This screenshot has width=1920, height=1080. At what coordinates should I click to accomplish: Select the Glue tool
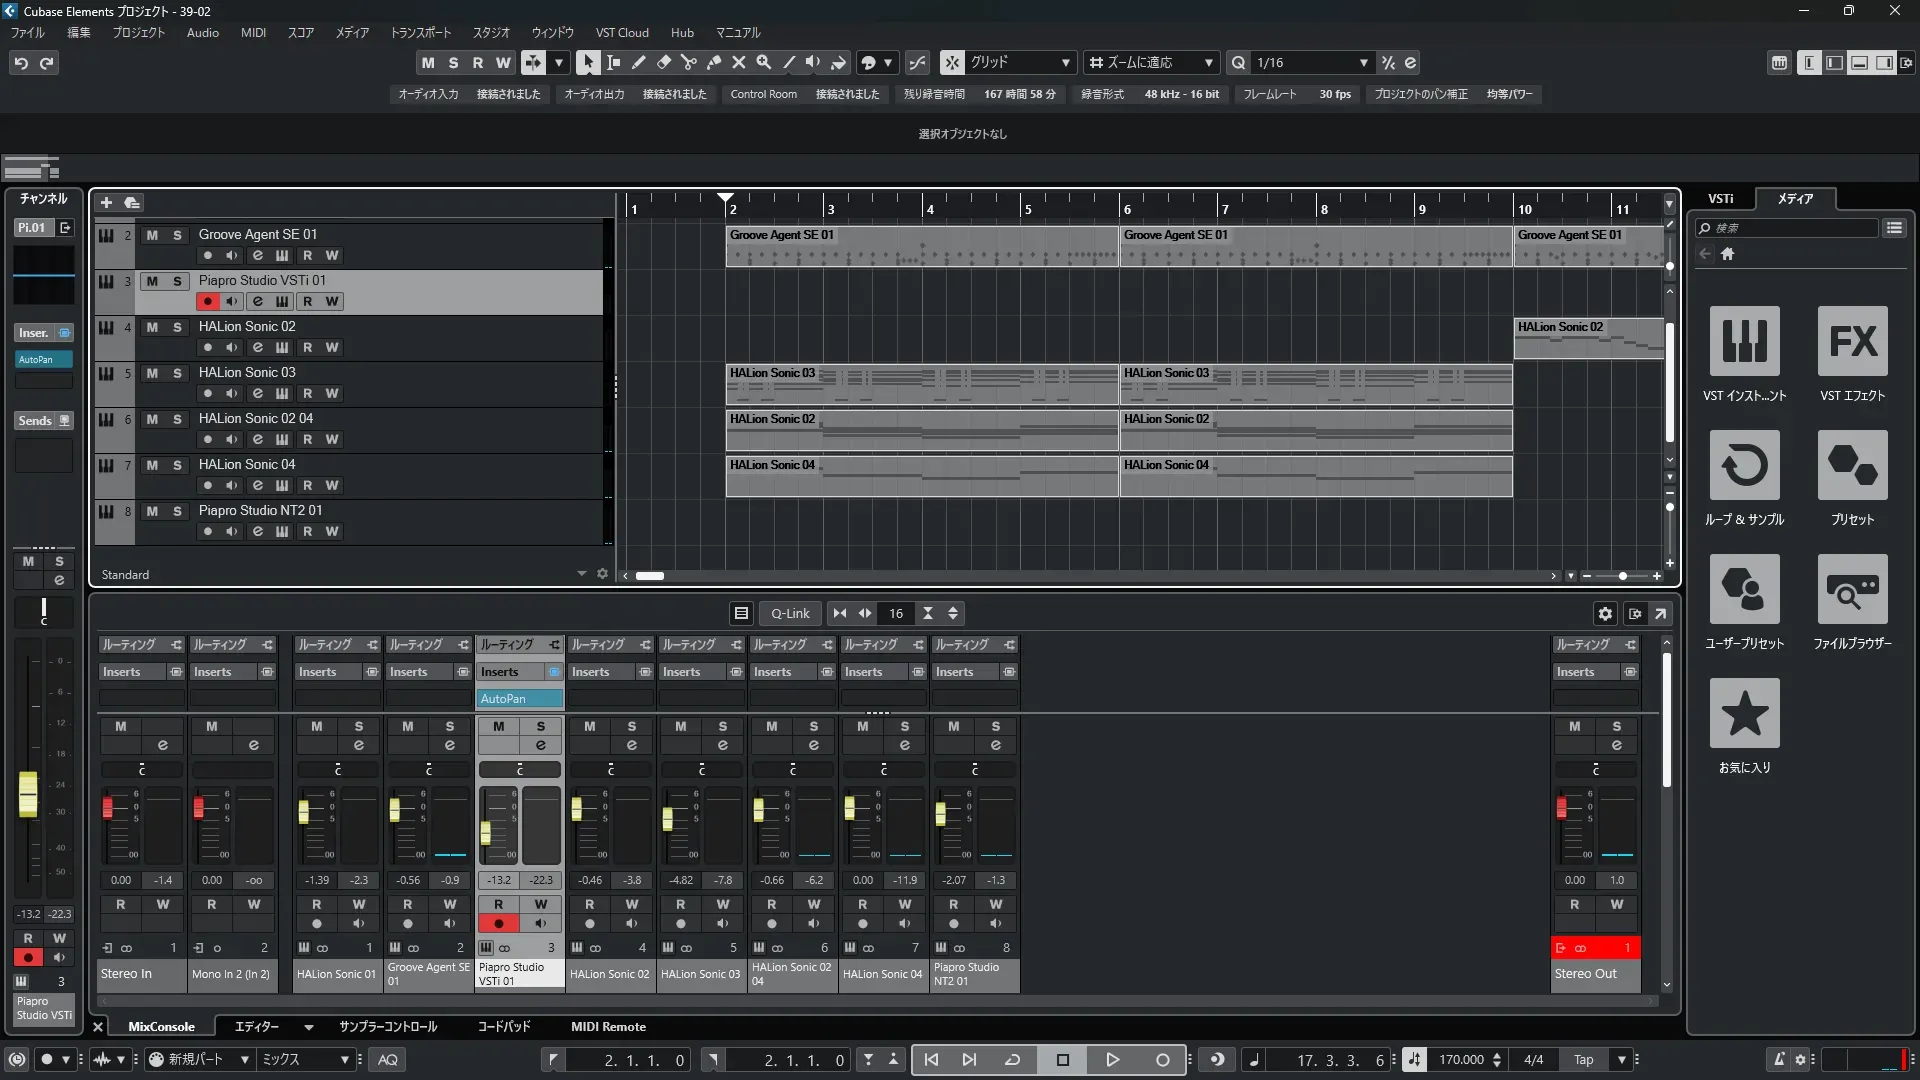pyautogui.click(x=714, y=63)
